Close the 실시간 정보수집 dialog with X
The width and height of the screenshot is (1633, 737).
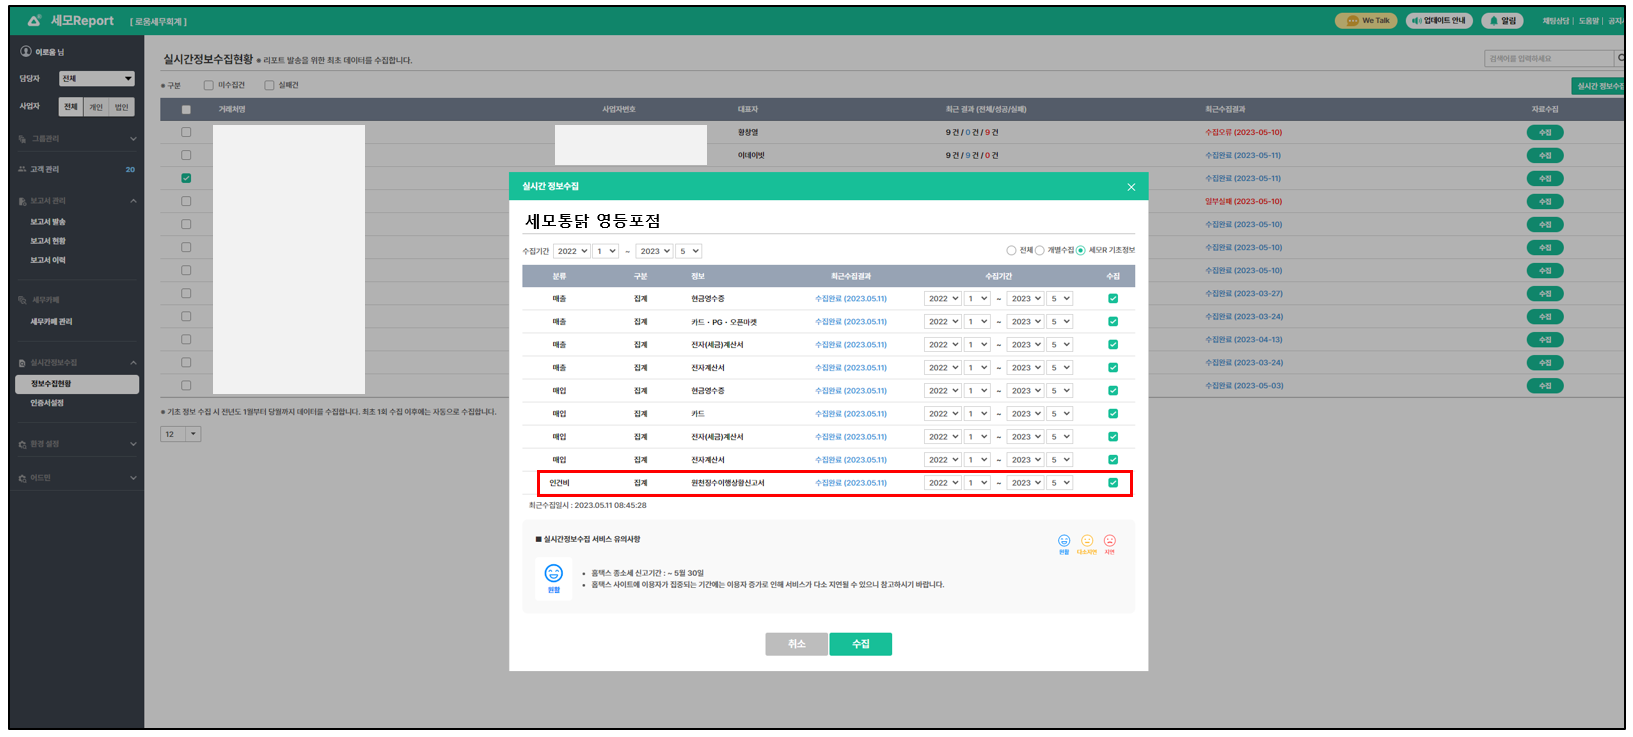(1131, 187)
